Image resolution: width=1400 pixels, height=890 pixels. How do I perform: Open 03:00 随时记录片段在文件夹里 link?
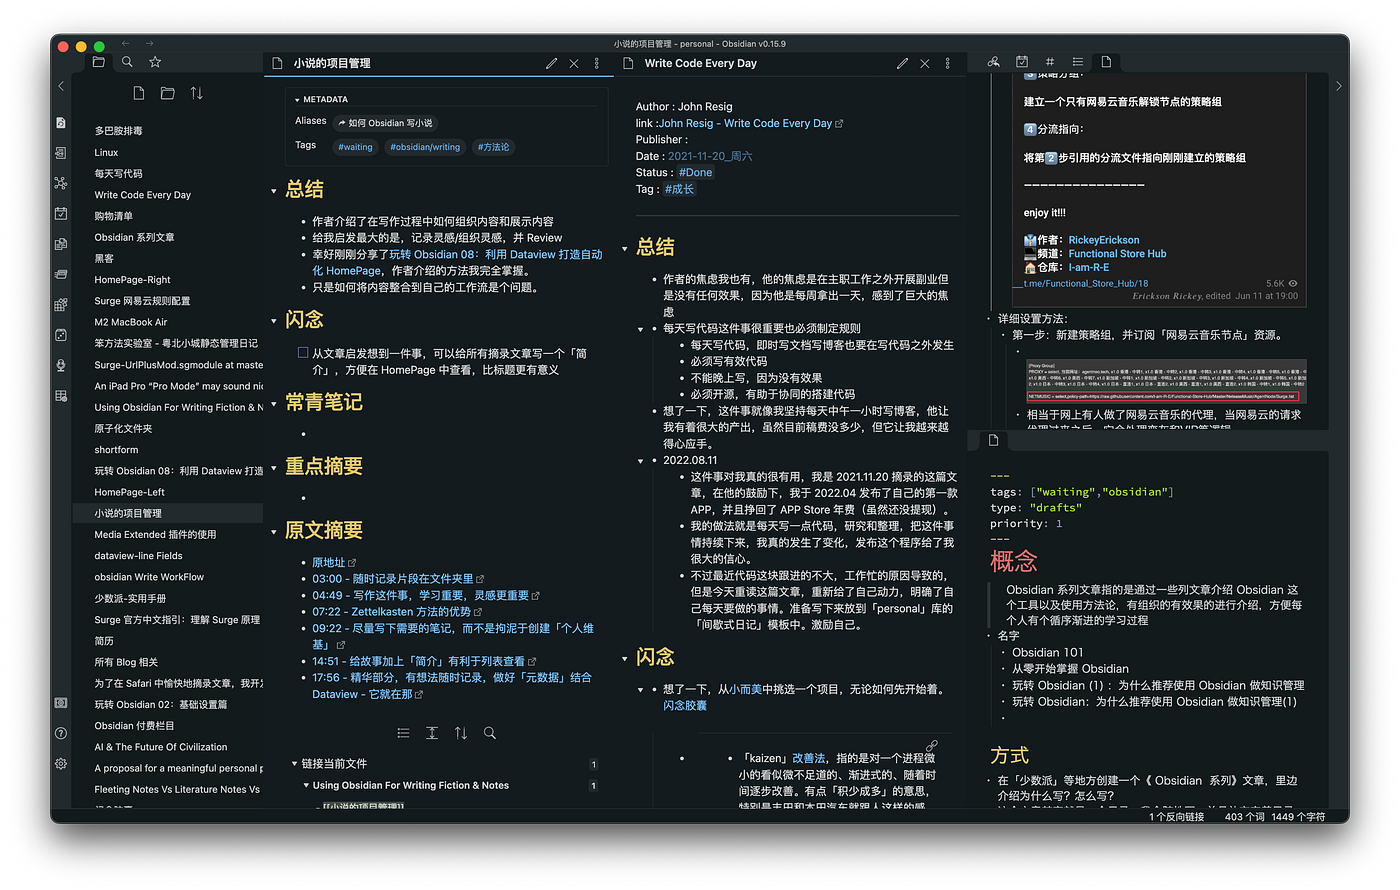pos(393,579)
